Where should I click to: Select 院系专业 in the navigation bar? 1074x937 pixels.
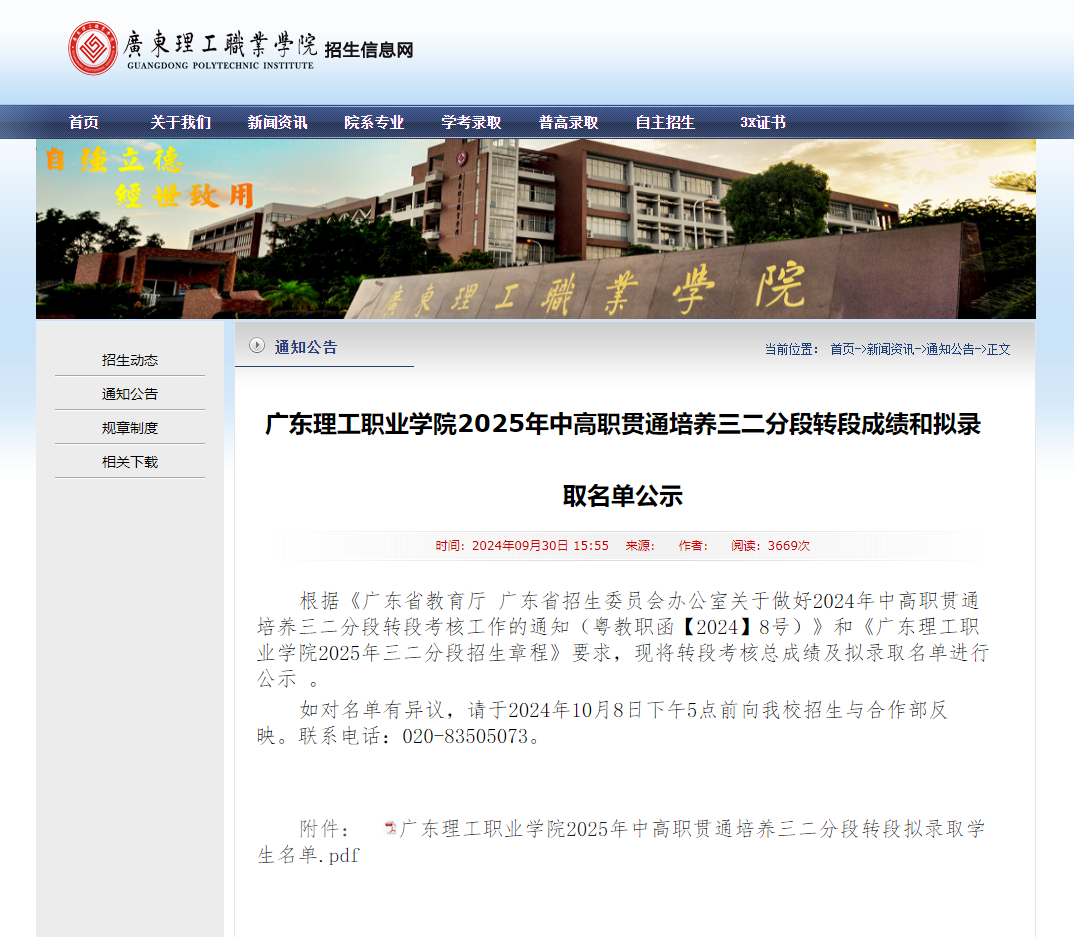[375, 122]
